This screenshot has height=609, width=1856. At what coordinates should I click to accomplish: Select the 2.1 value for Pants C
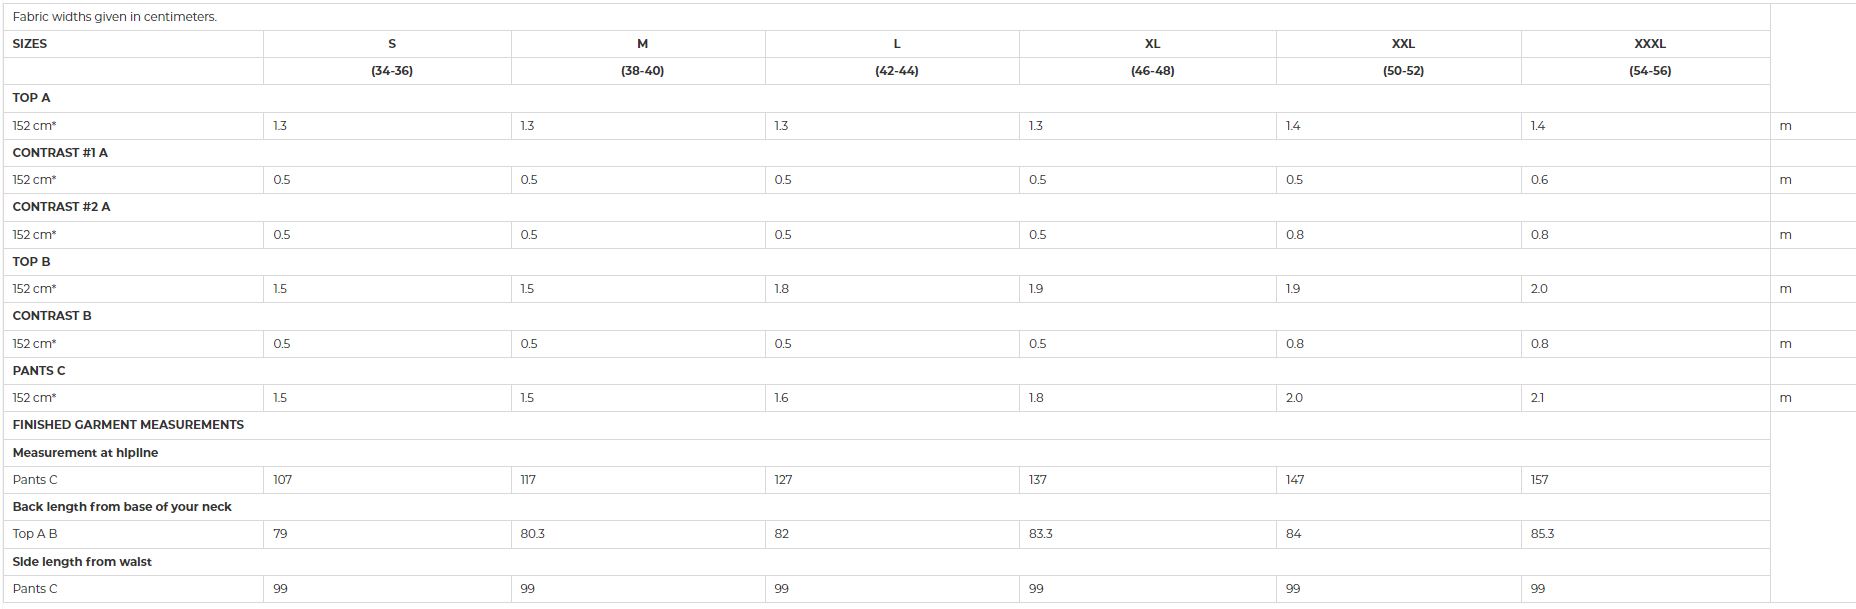(x=1537, y=398)
